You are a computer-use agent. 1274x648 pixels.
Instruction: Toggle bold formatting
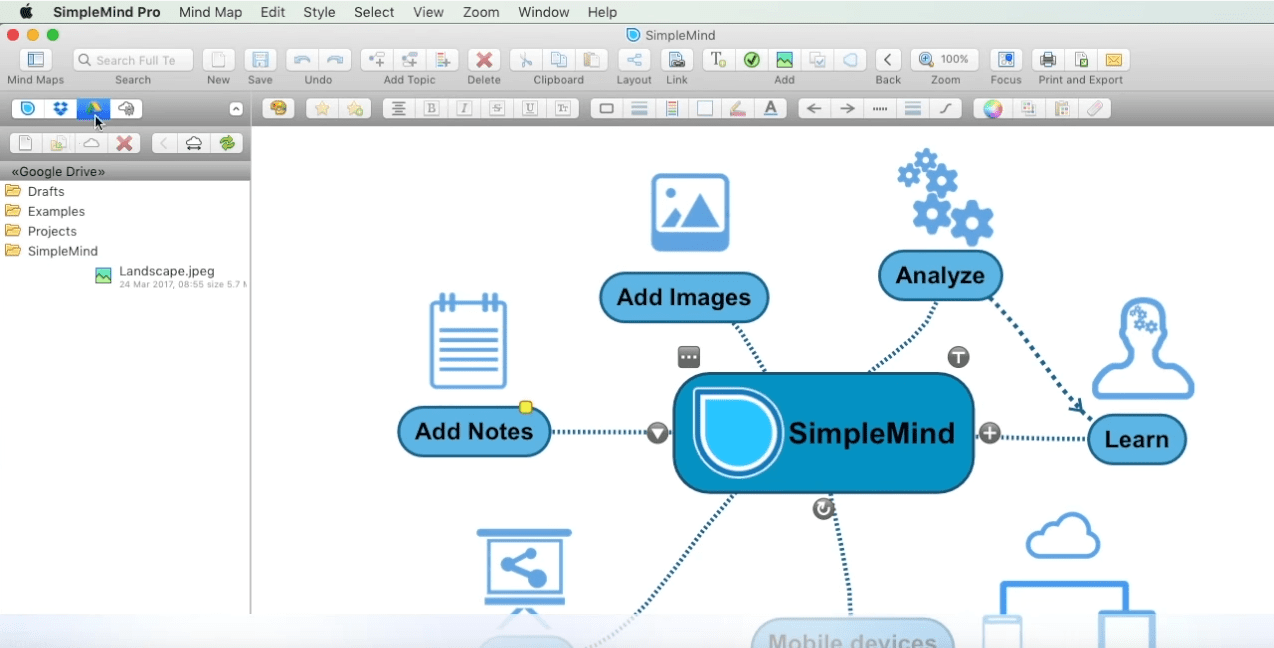[432, 109]
